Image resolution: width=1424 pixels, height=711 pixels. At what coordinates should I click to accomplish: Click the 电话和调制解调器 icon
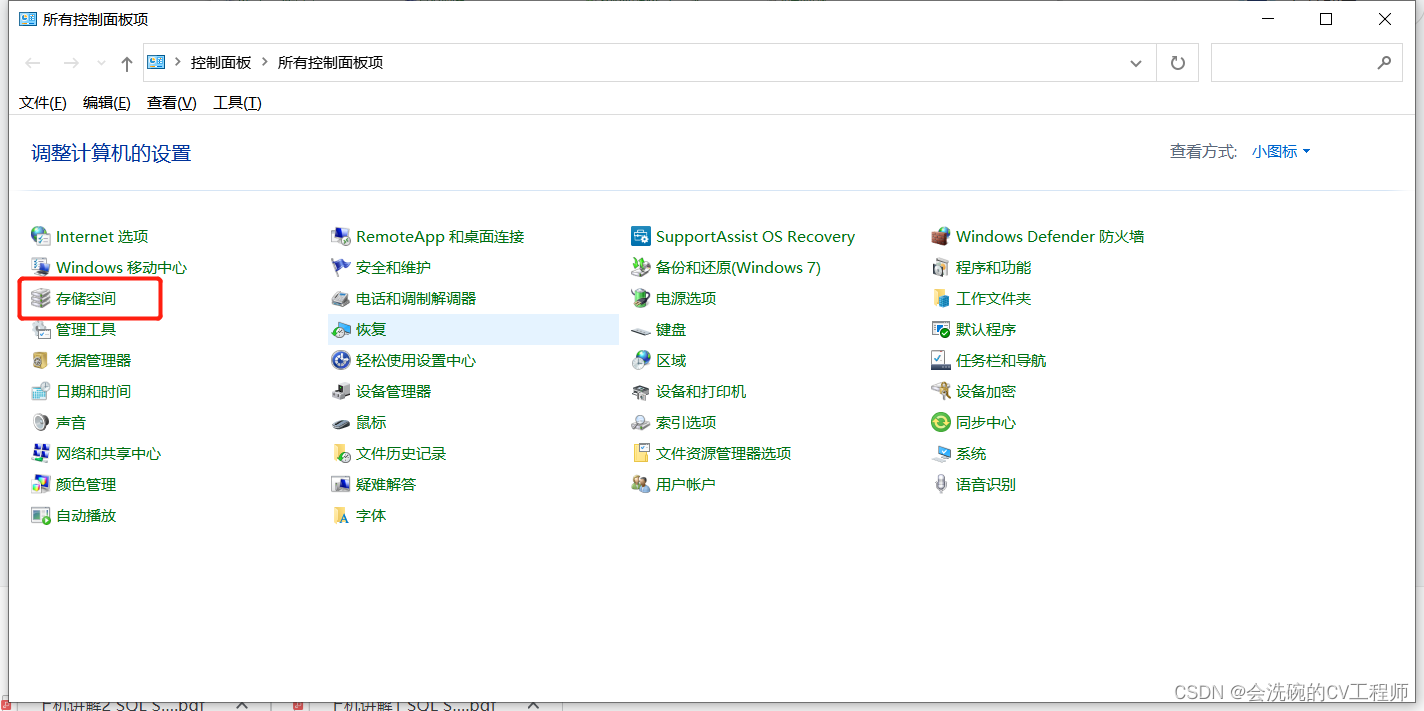pos(340,298)
